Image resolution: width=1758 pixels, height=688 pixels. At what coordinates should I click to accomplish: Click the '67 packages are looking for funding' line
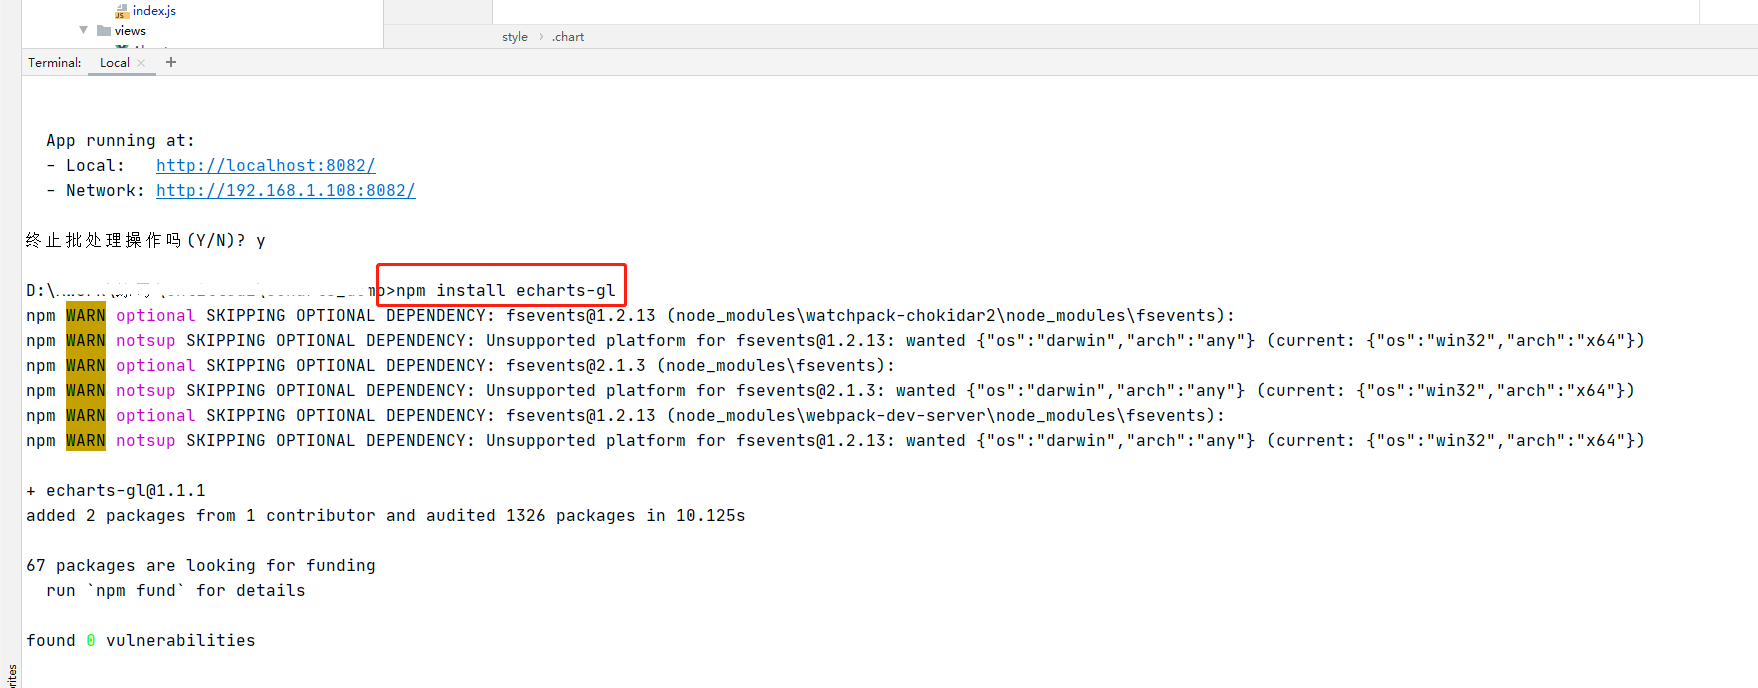[x=201, y=566]
